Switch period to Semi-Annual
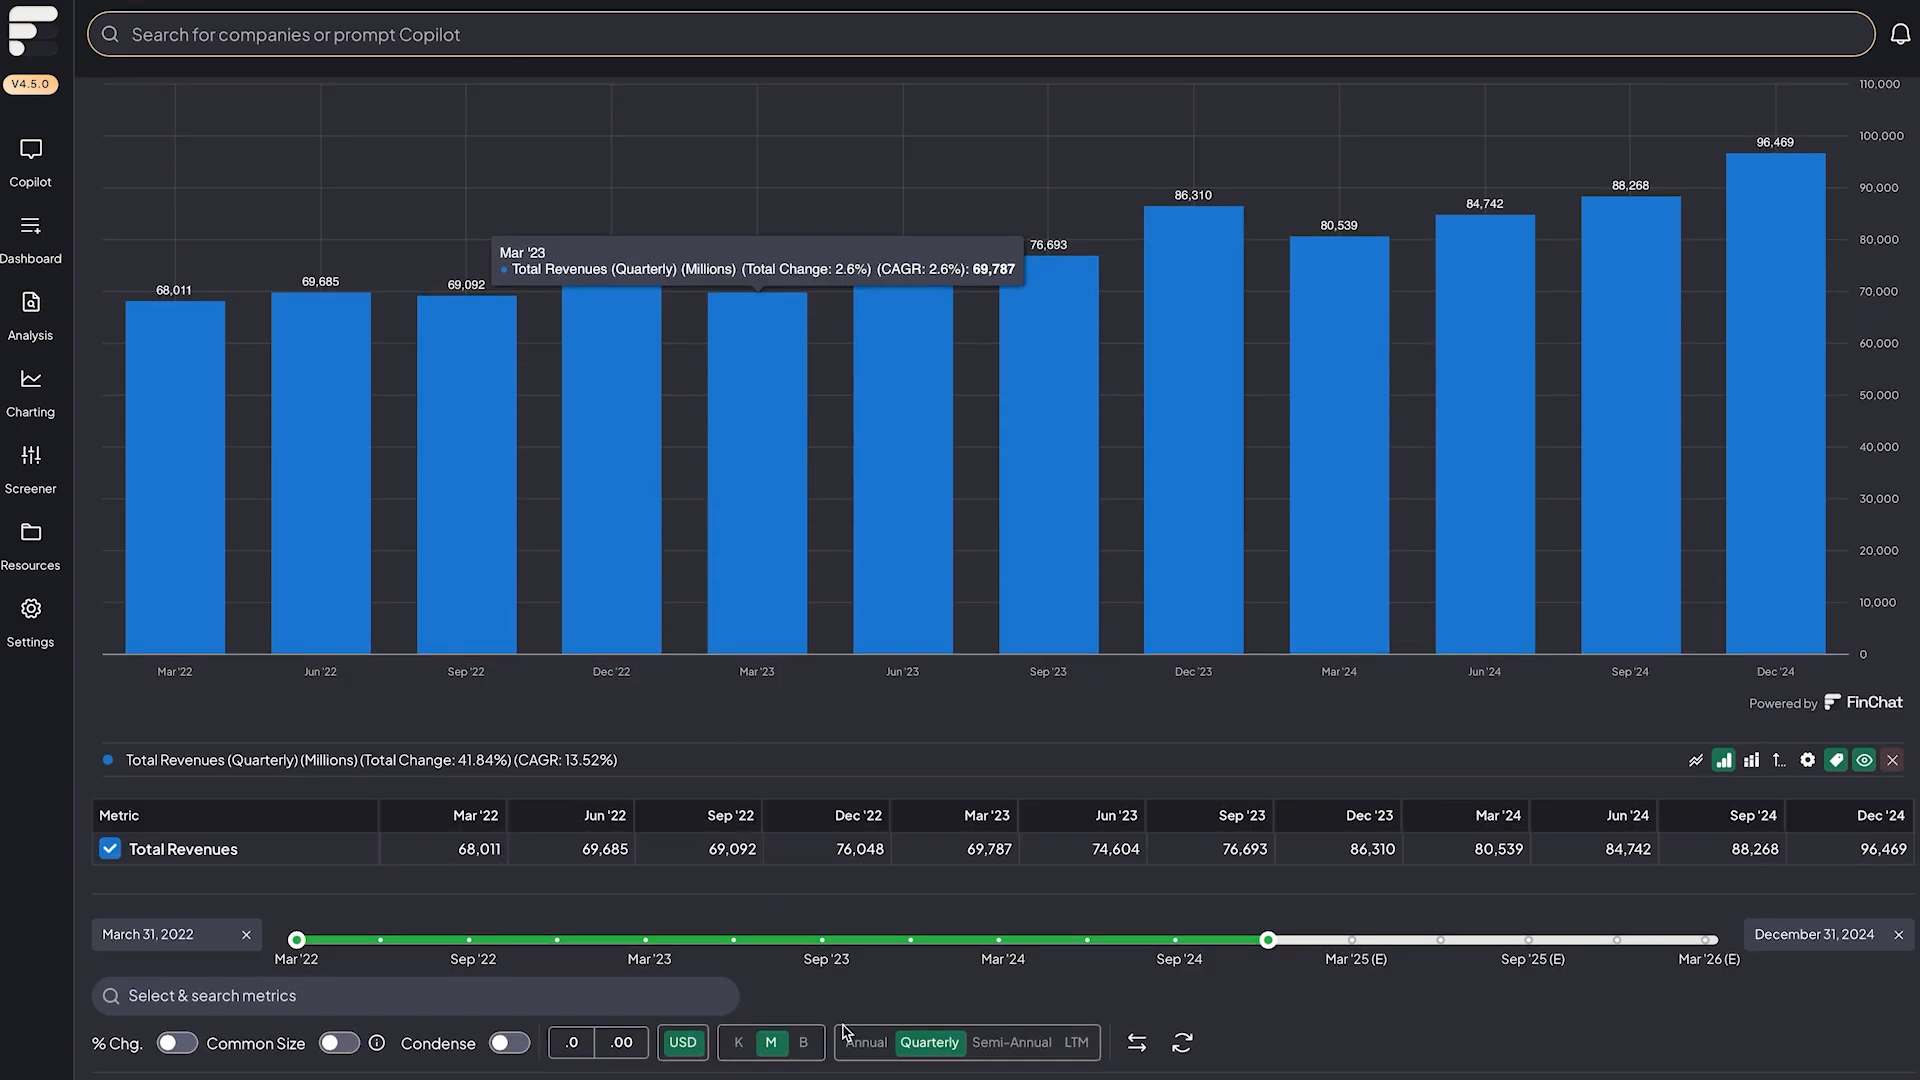This screenshot has height=1080, width=1920. point(1011,1042)
